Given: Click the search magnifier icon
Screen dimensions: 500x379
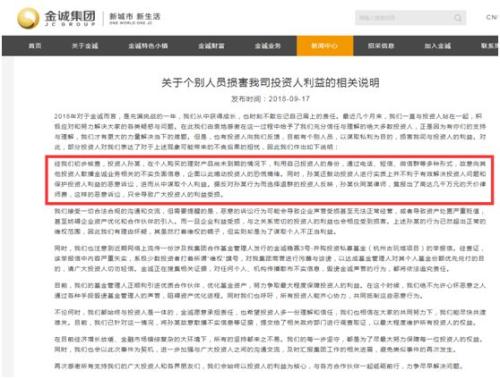Looking at the screenshot, I should [458, 18].
